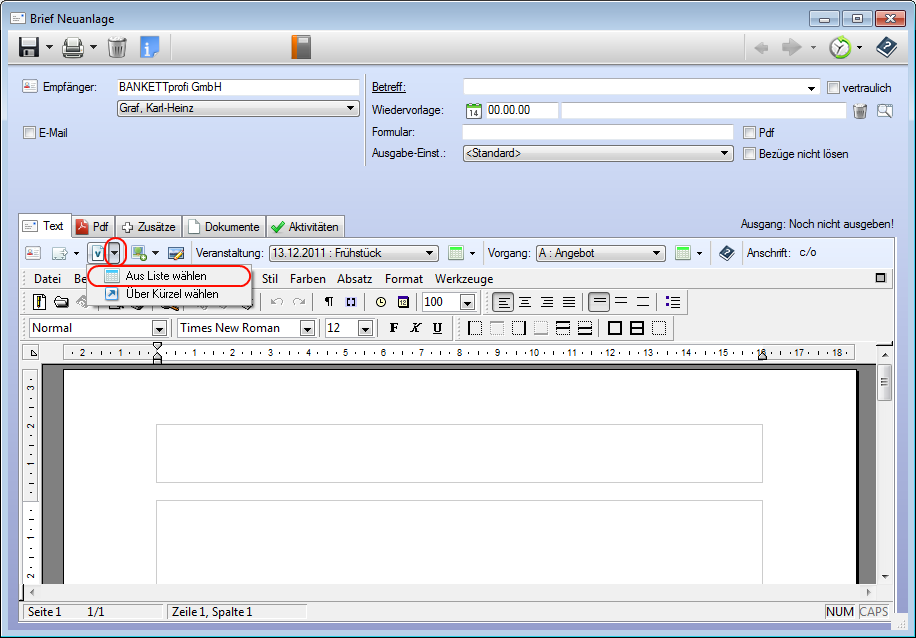Enable the vertraulich checkbox
The image size is (916, 638).
(834, 88)
